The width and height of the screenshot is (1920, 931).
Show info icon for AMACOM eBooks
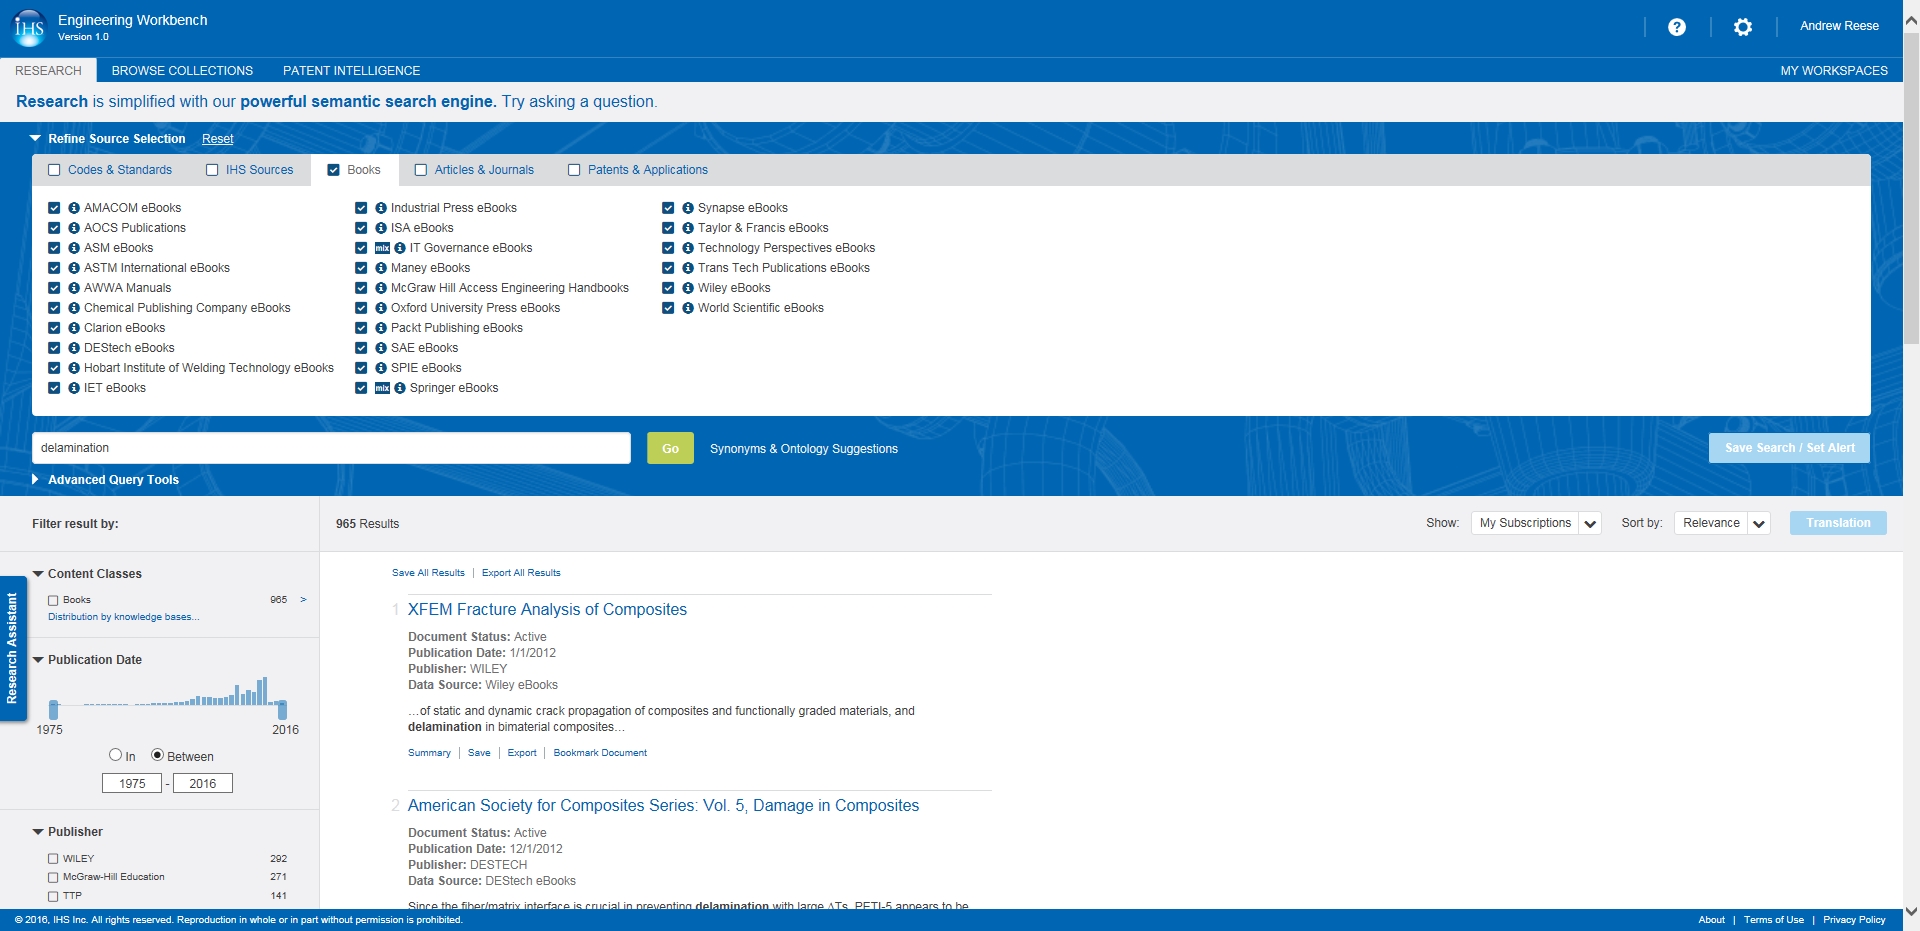tap(74, 208)
